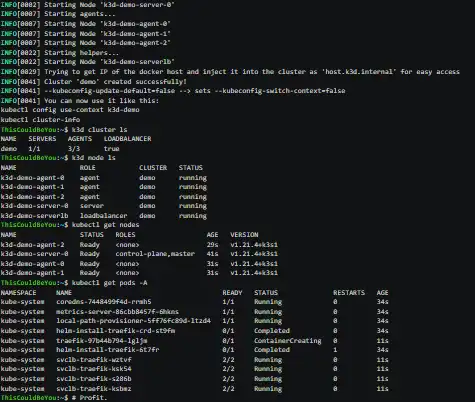Click 'kubectl config use-context k3d-demo' line
Image resolution: width=475 pixels, height=402 pixels.
click(x=70, y=110)
